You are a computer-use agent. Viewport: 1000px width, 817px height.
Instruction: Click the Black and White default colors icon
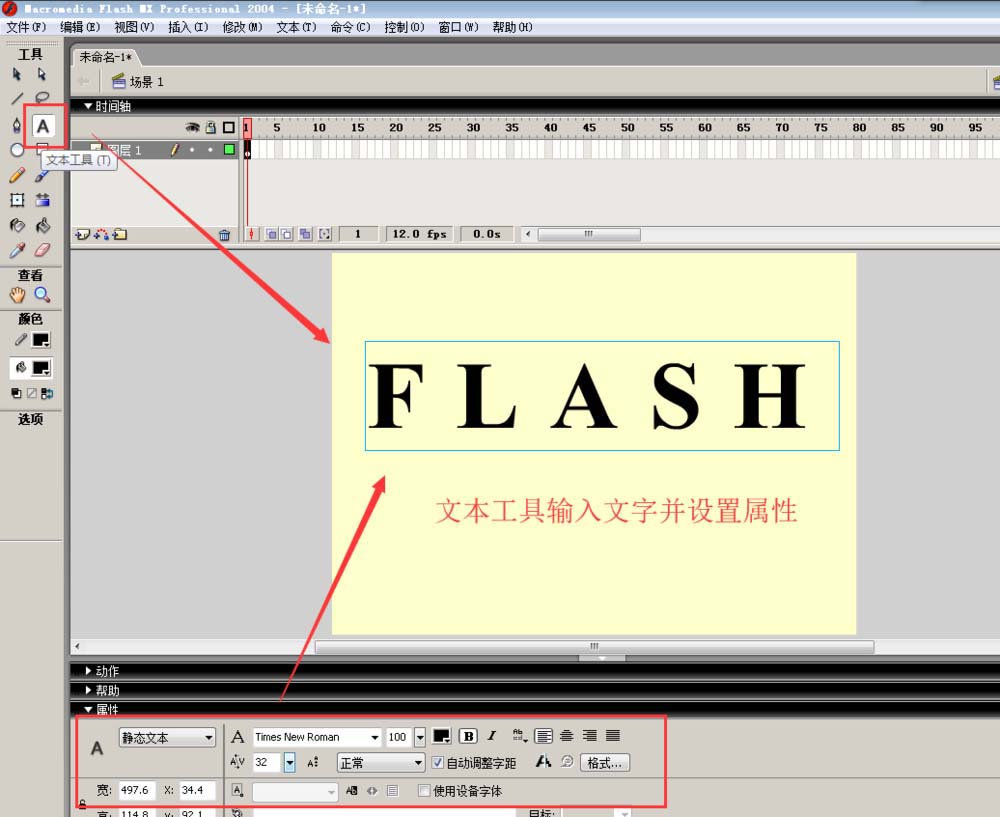(17, 394)
